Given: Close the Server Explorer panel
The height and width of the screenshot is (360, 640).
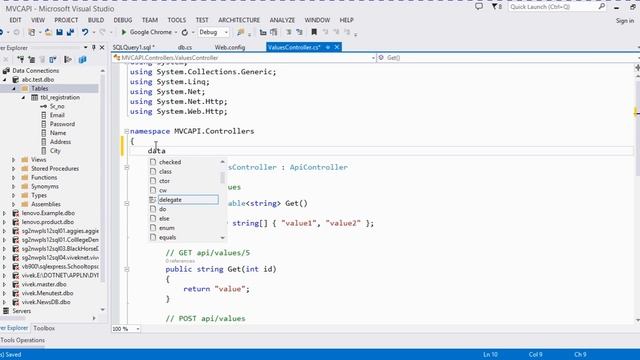Looking at the screenshot, I should [102, 47].
